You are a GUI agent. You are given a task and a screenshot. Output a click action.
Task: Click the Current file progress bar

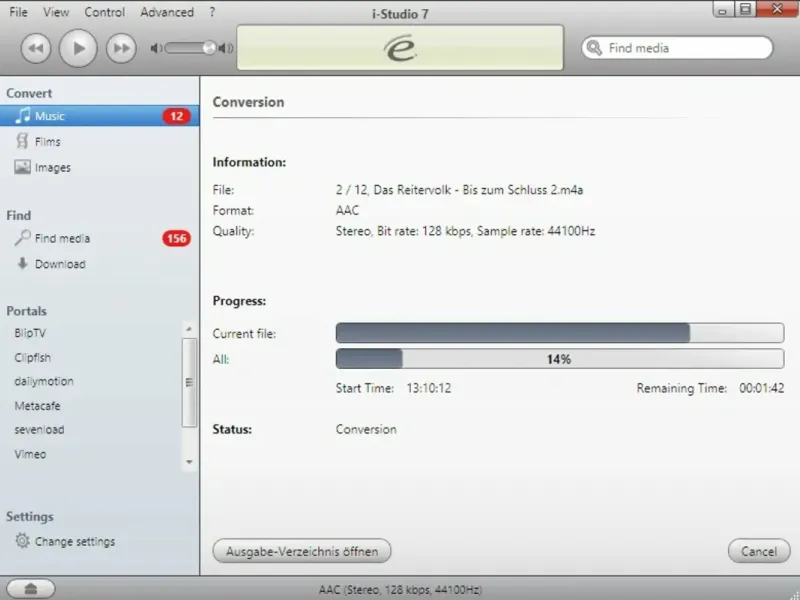tap(560, 333)
